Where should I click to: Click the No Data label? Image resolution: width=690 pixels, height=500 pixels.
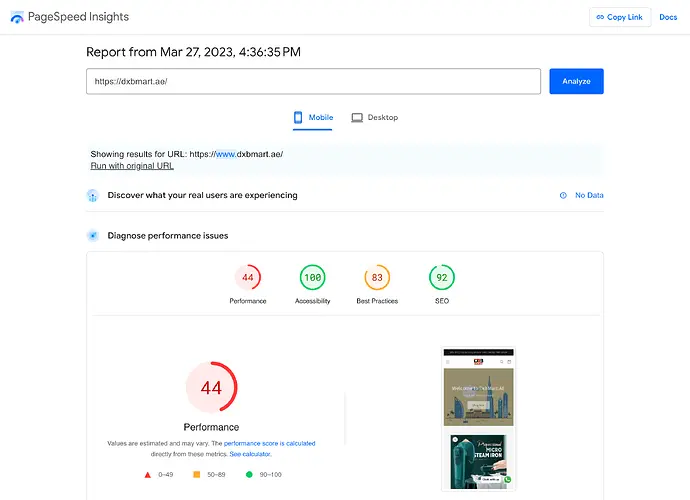589,195
